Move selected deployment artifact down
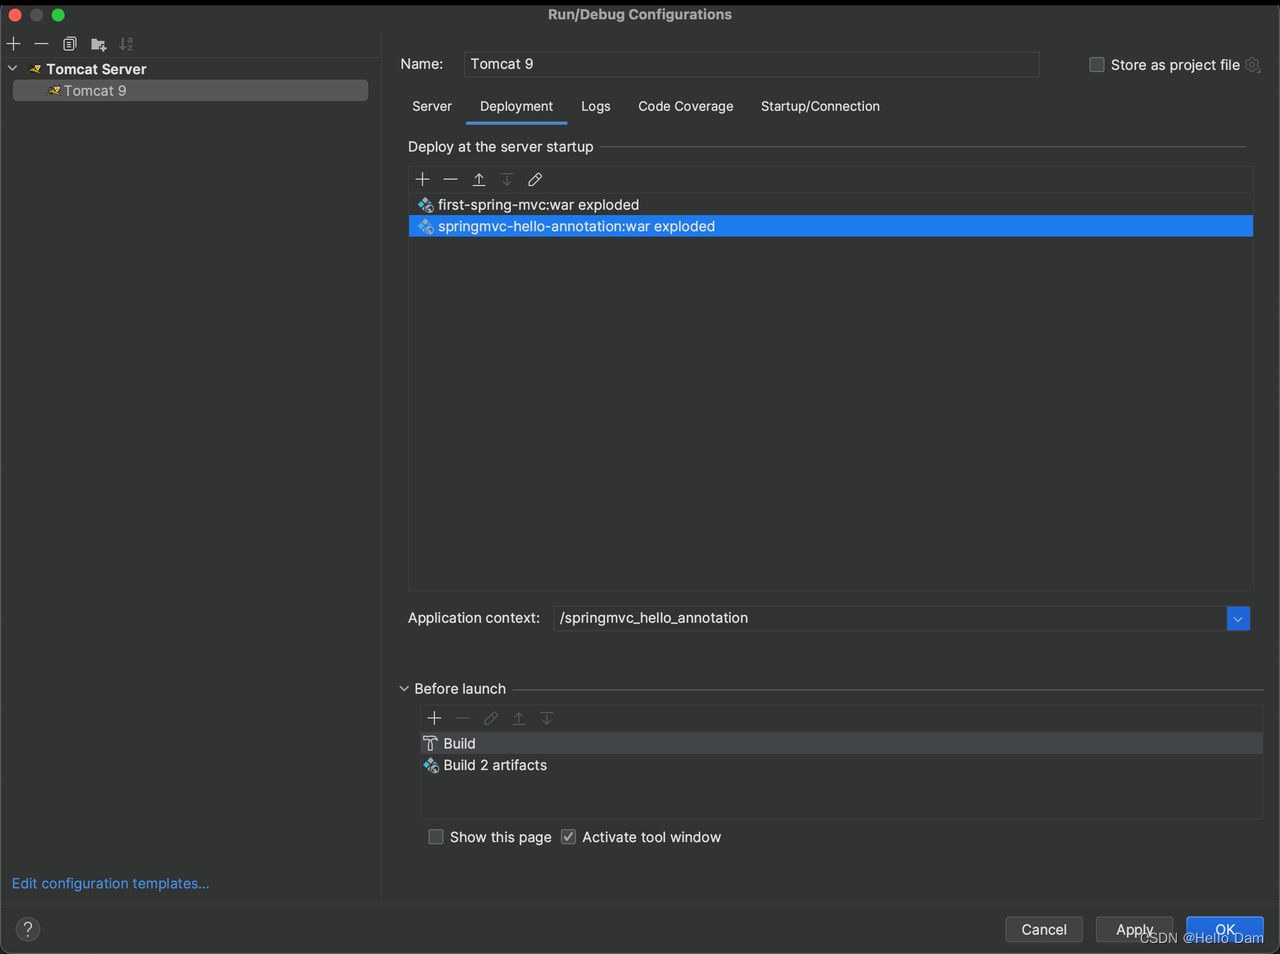 click(507, 179)
